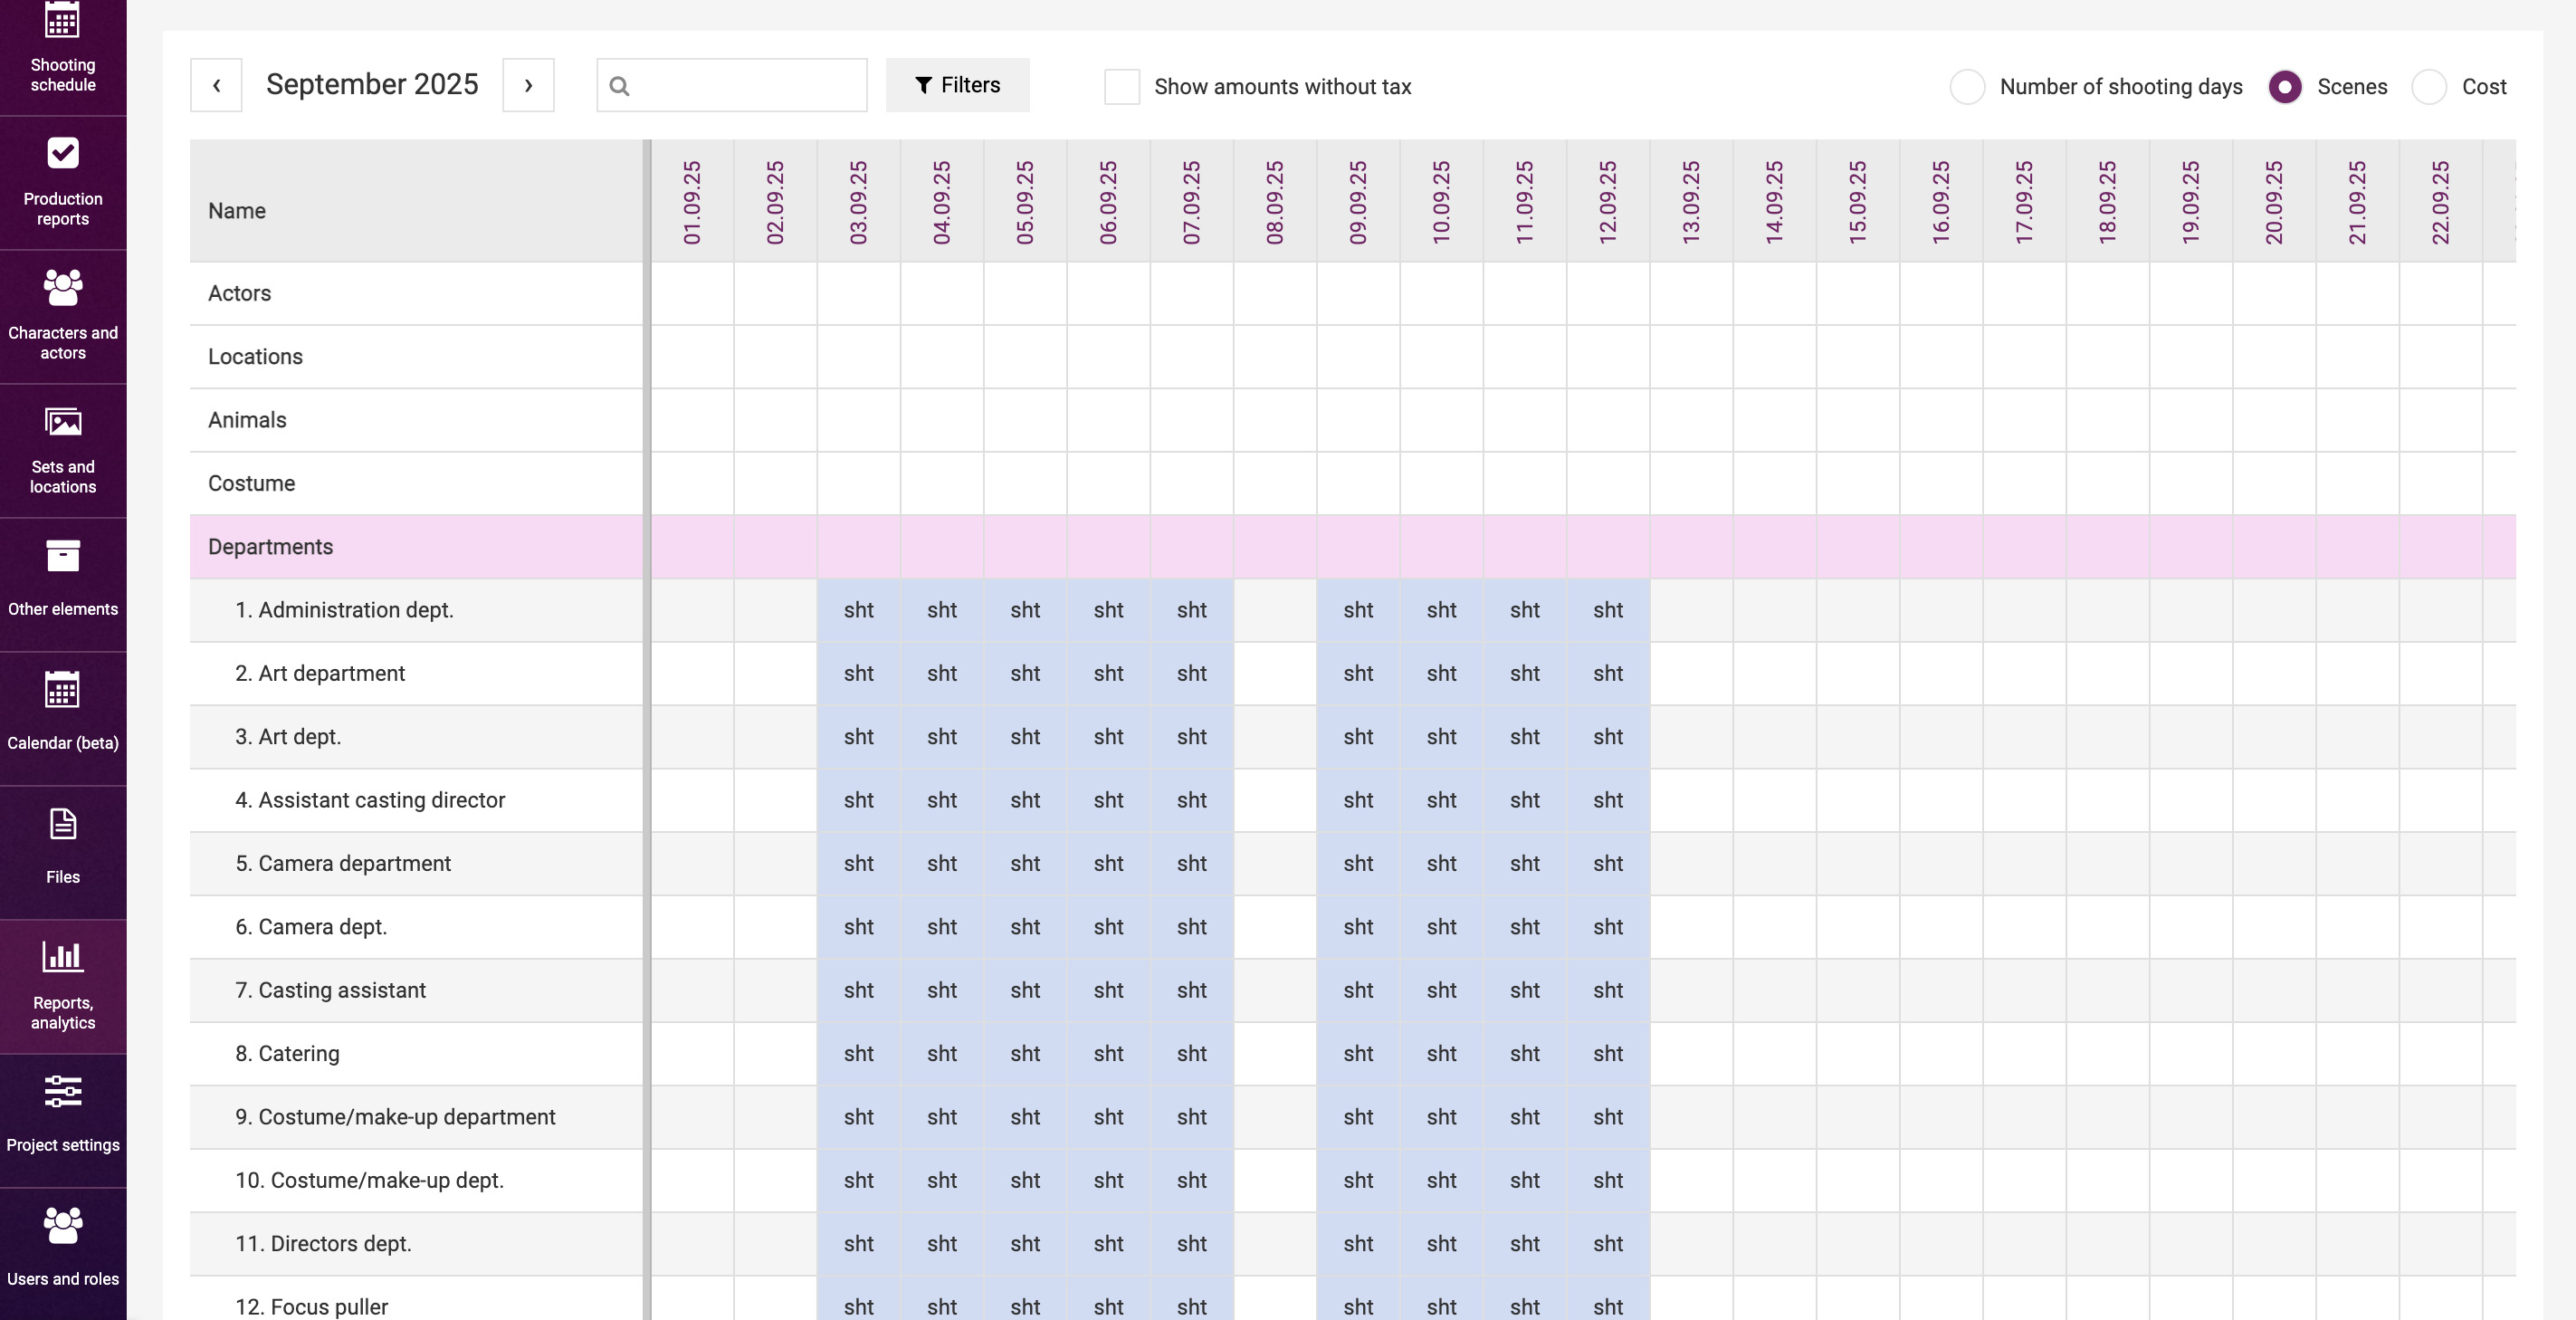
Task: Select Number of shooting days radio button
Action: (x=1966, y=87)
